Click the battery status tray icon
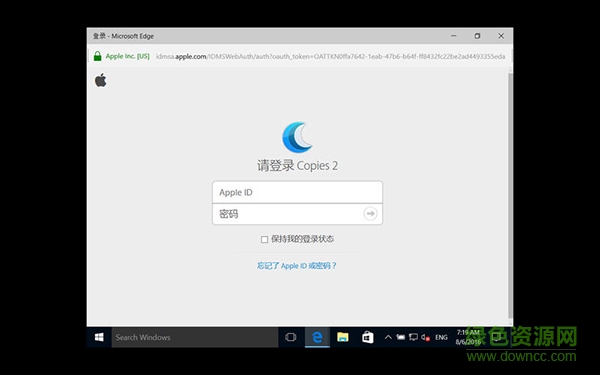This screenshot has width=600, height=375. [401, 337]
